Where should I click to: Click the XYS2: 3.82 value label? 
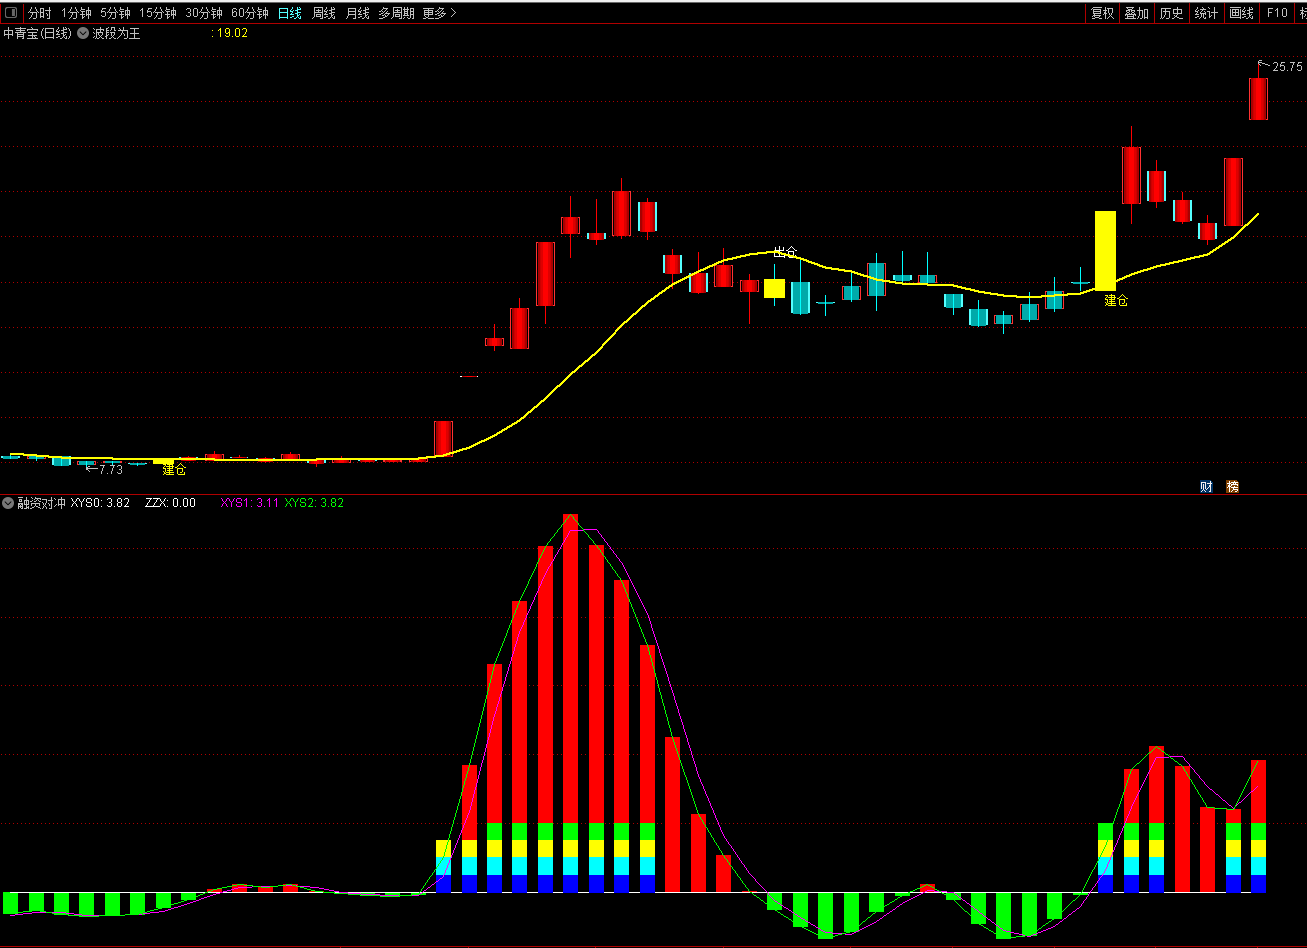pos(314,503)
